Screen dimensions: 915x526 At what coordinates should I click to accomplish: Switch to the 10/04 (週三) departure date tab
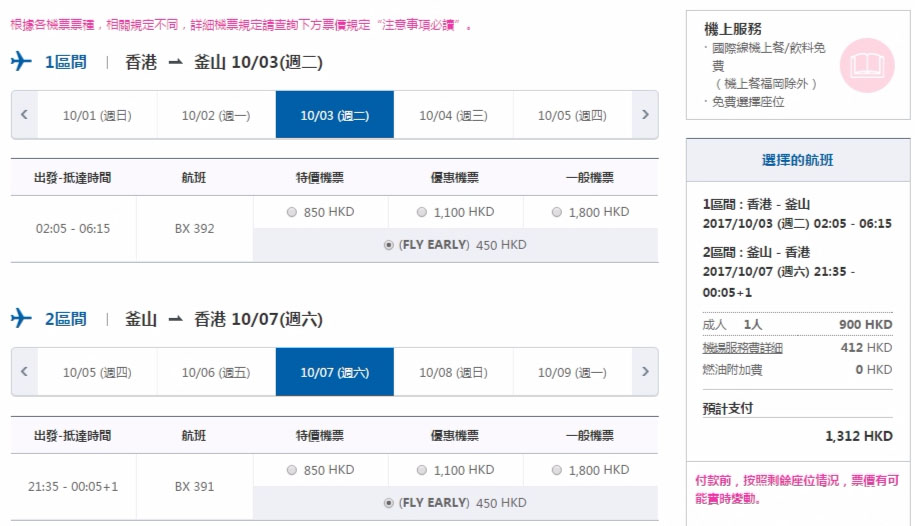coord(453,115)
